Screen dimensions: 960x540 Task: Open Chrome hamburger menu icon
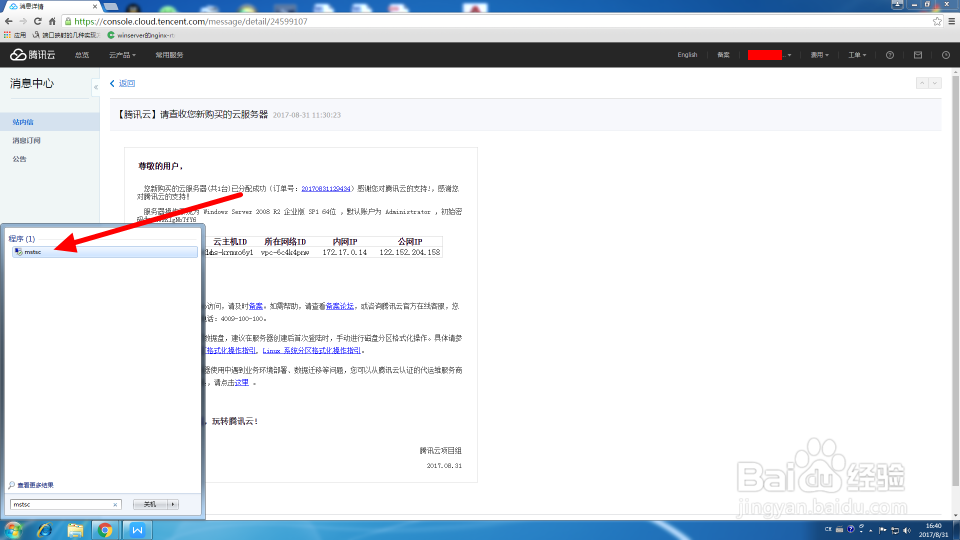pyautogui.click(x=952, y=21)
